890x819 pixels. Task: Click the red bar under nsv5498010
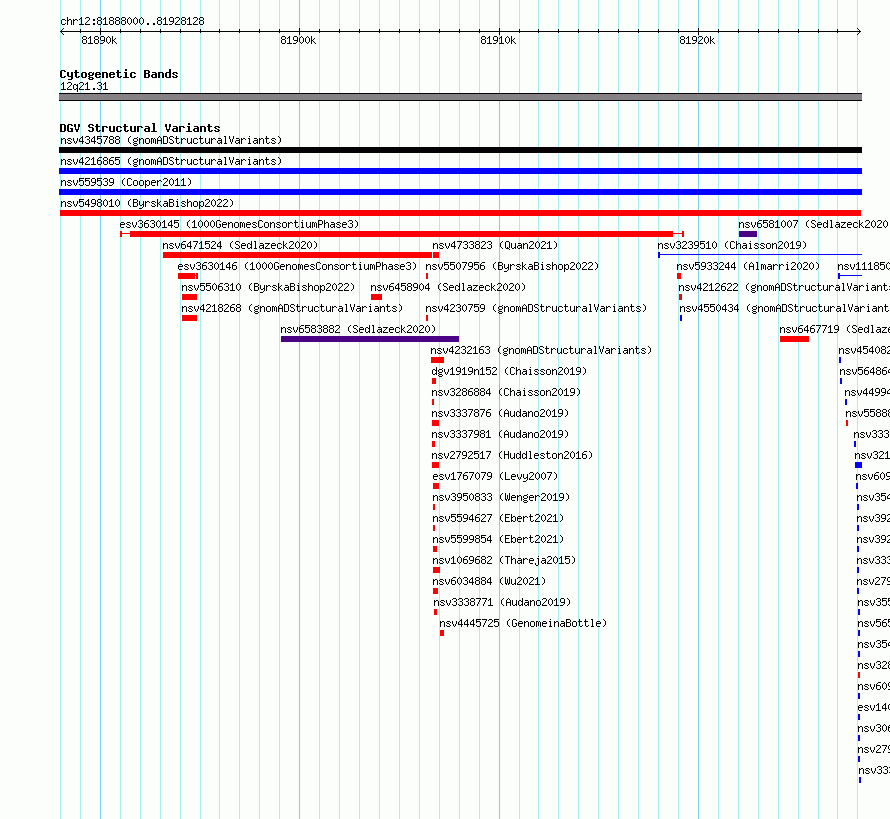460,213
